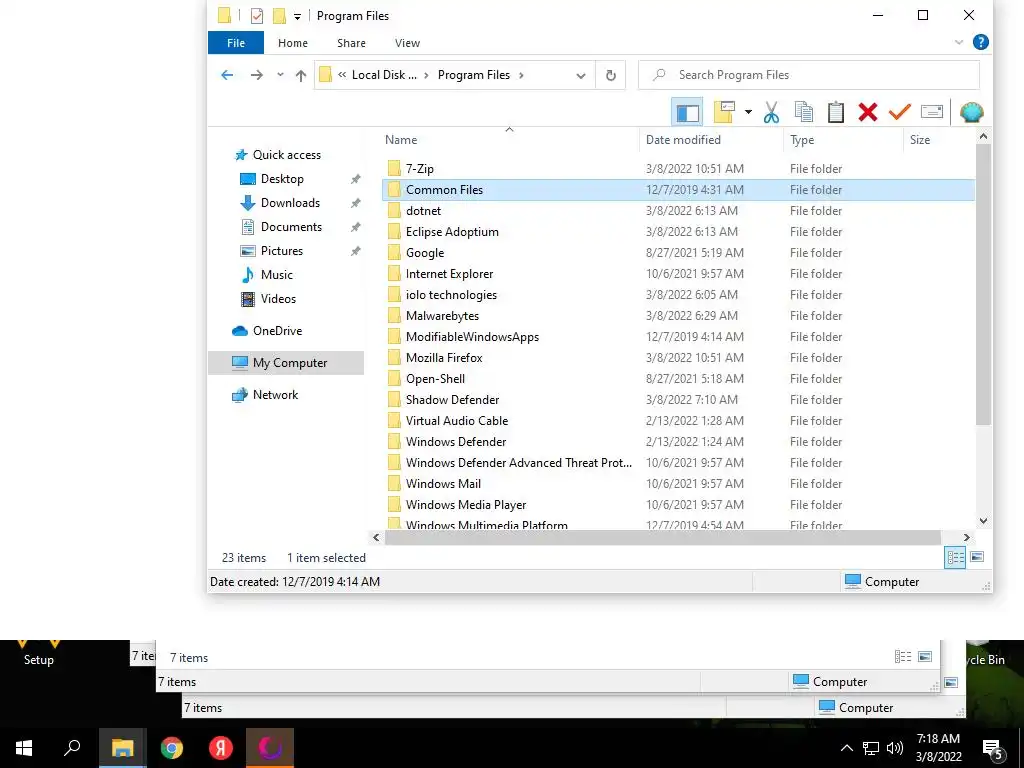Screen dimensions: 1024x768
Task: Click the new folder toolbar icon
Action: (724, 112)
